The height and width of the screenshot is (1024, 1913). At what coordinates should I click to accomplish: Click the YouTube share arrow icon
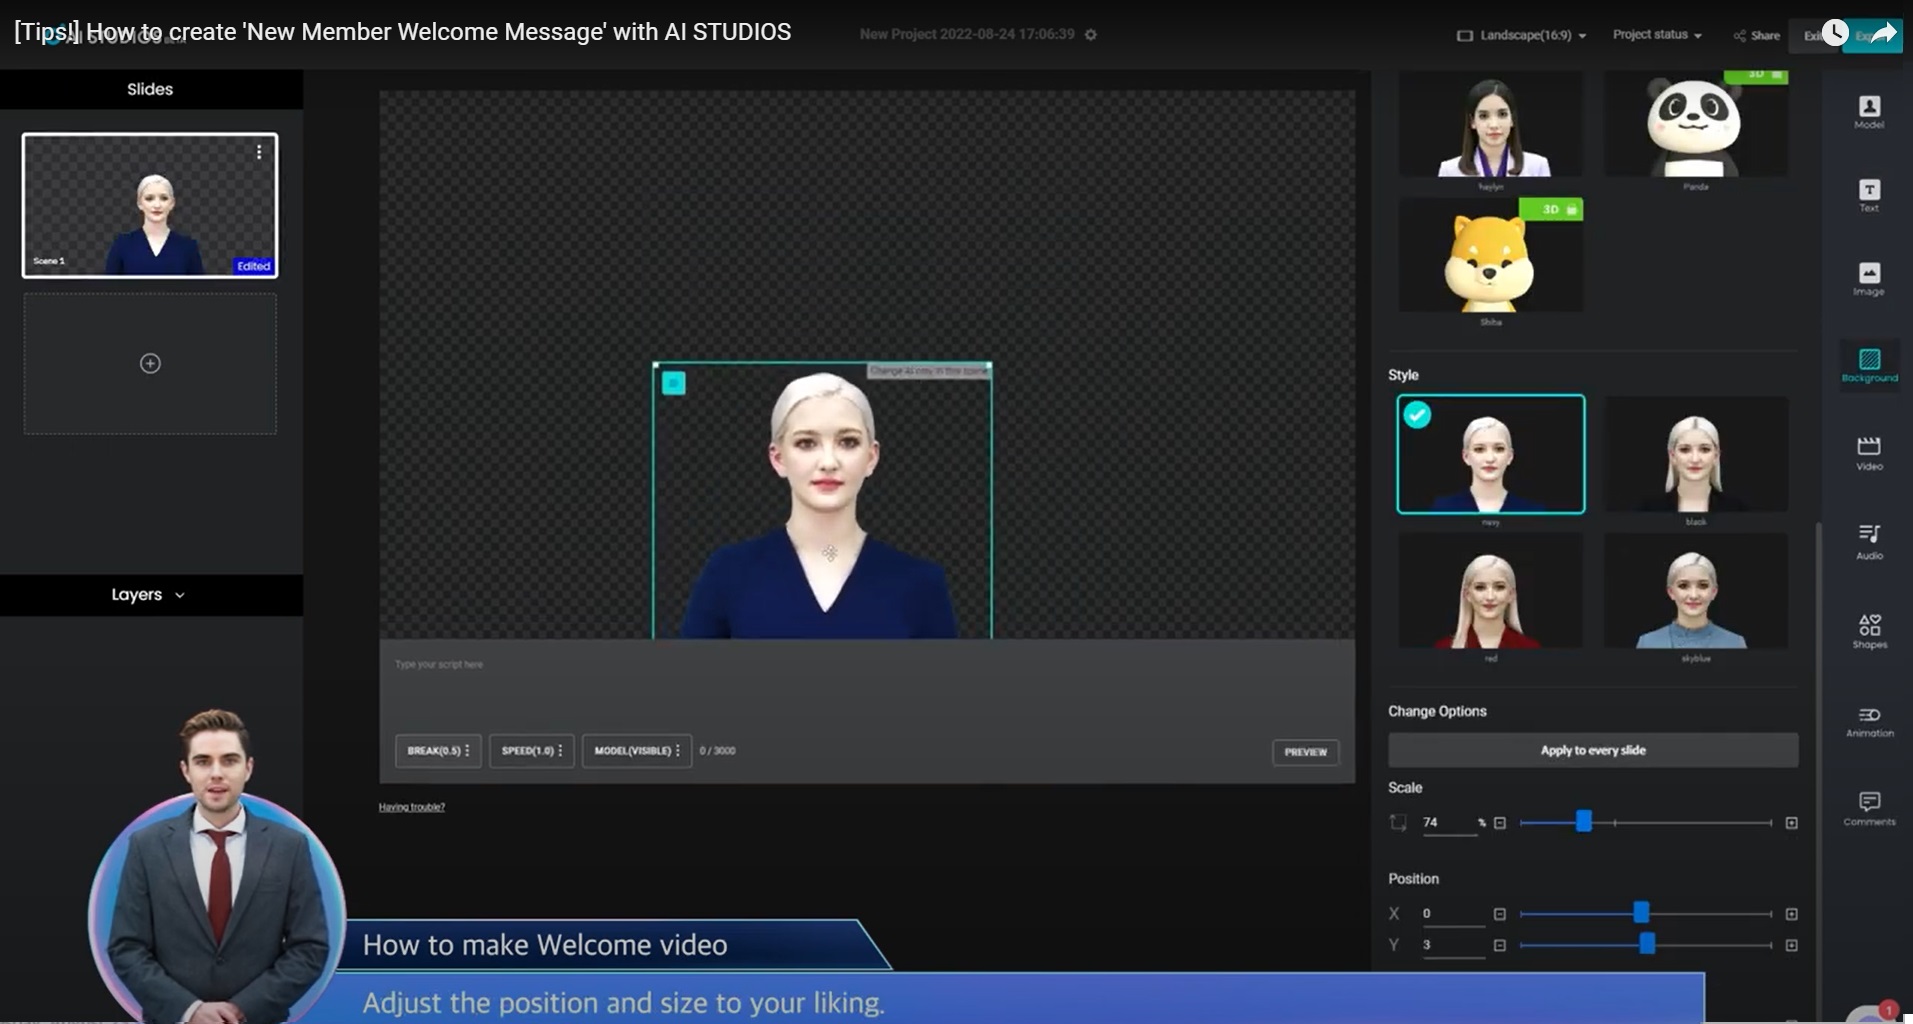click(1883, 33)
